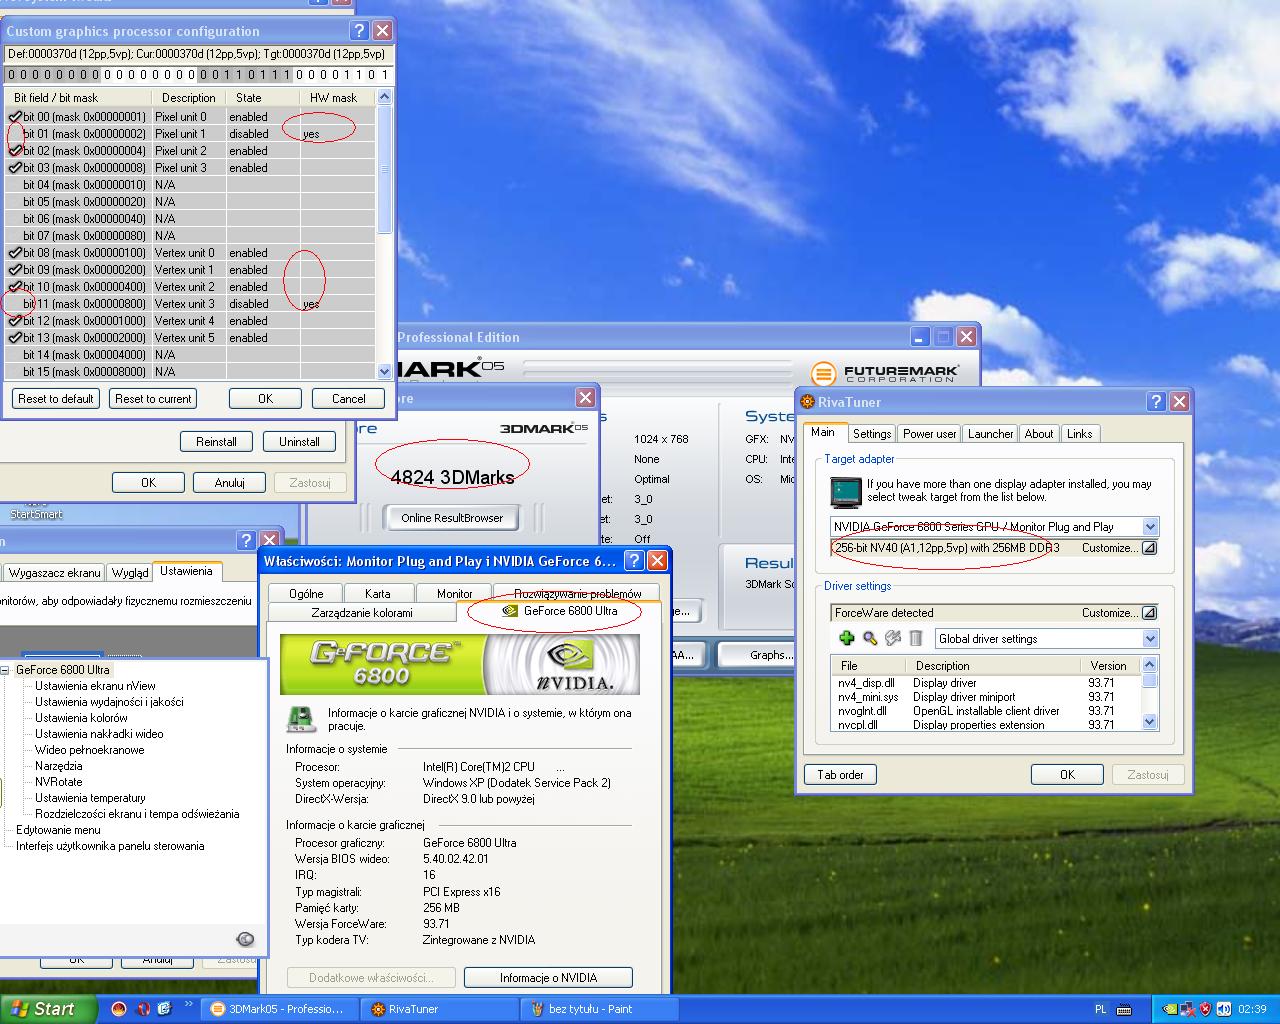Toggle the bit 10 Vertex unit 2 checkbox
This screenshot has width=1280, height=1024.
15,287
